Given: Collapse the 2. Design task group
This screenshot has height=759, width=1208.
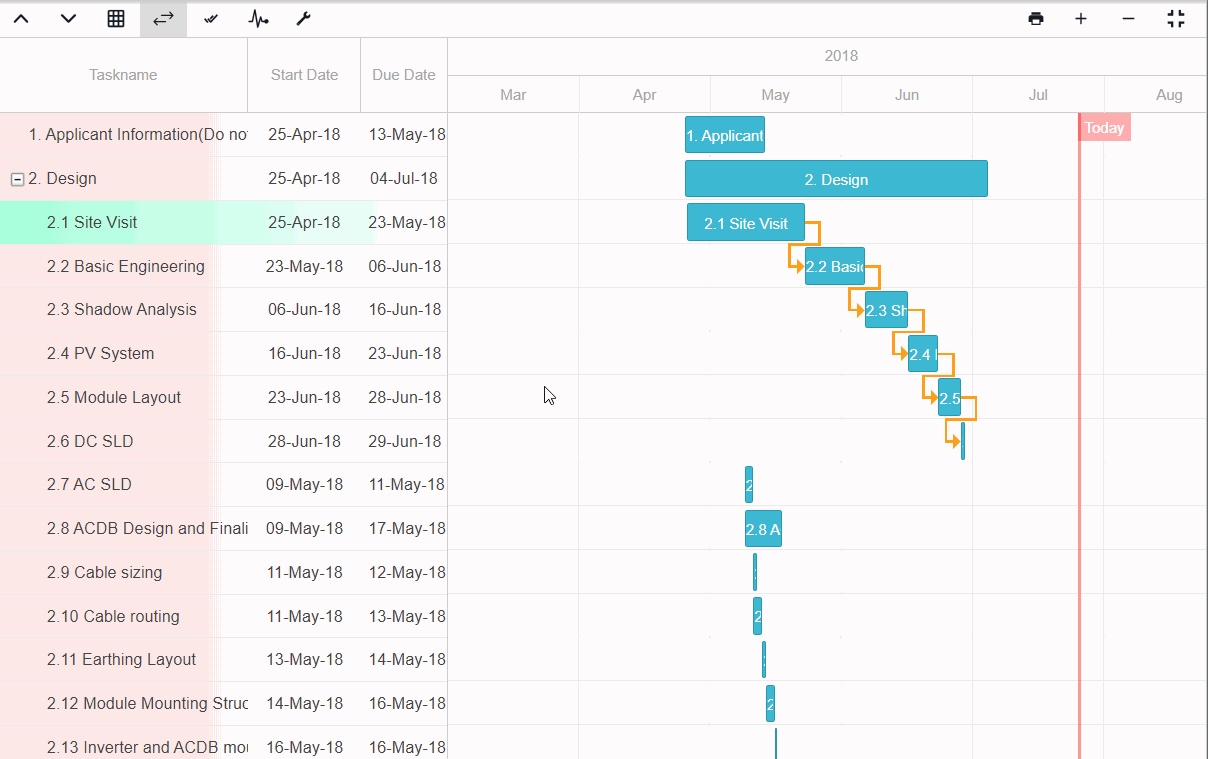Looking at the screenshot, I should 17,178.
